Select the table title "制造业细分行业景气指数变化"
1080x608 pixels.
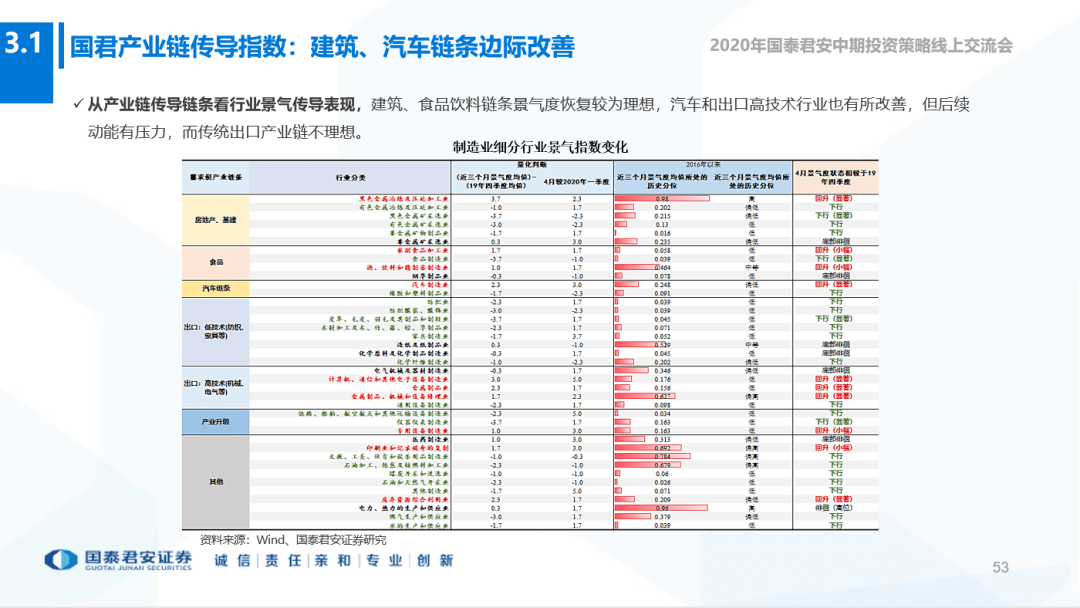point(540,147)
